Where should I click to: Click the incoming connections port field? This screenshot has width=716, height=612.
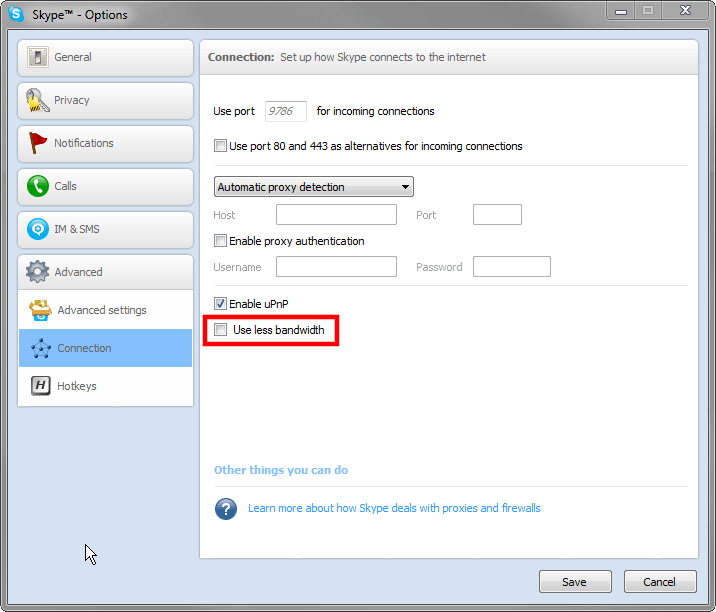(285, 112)
